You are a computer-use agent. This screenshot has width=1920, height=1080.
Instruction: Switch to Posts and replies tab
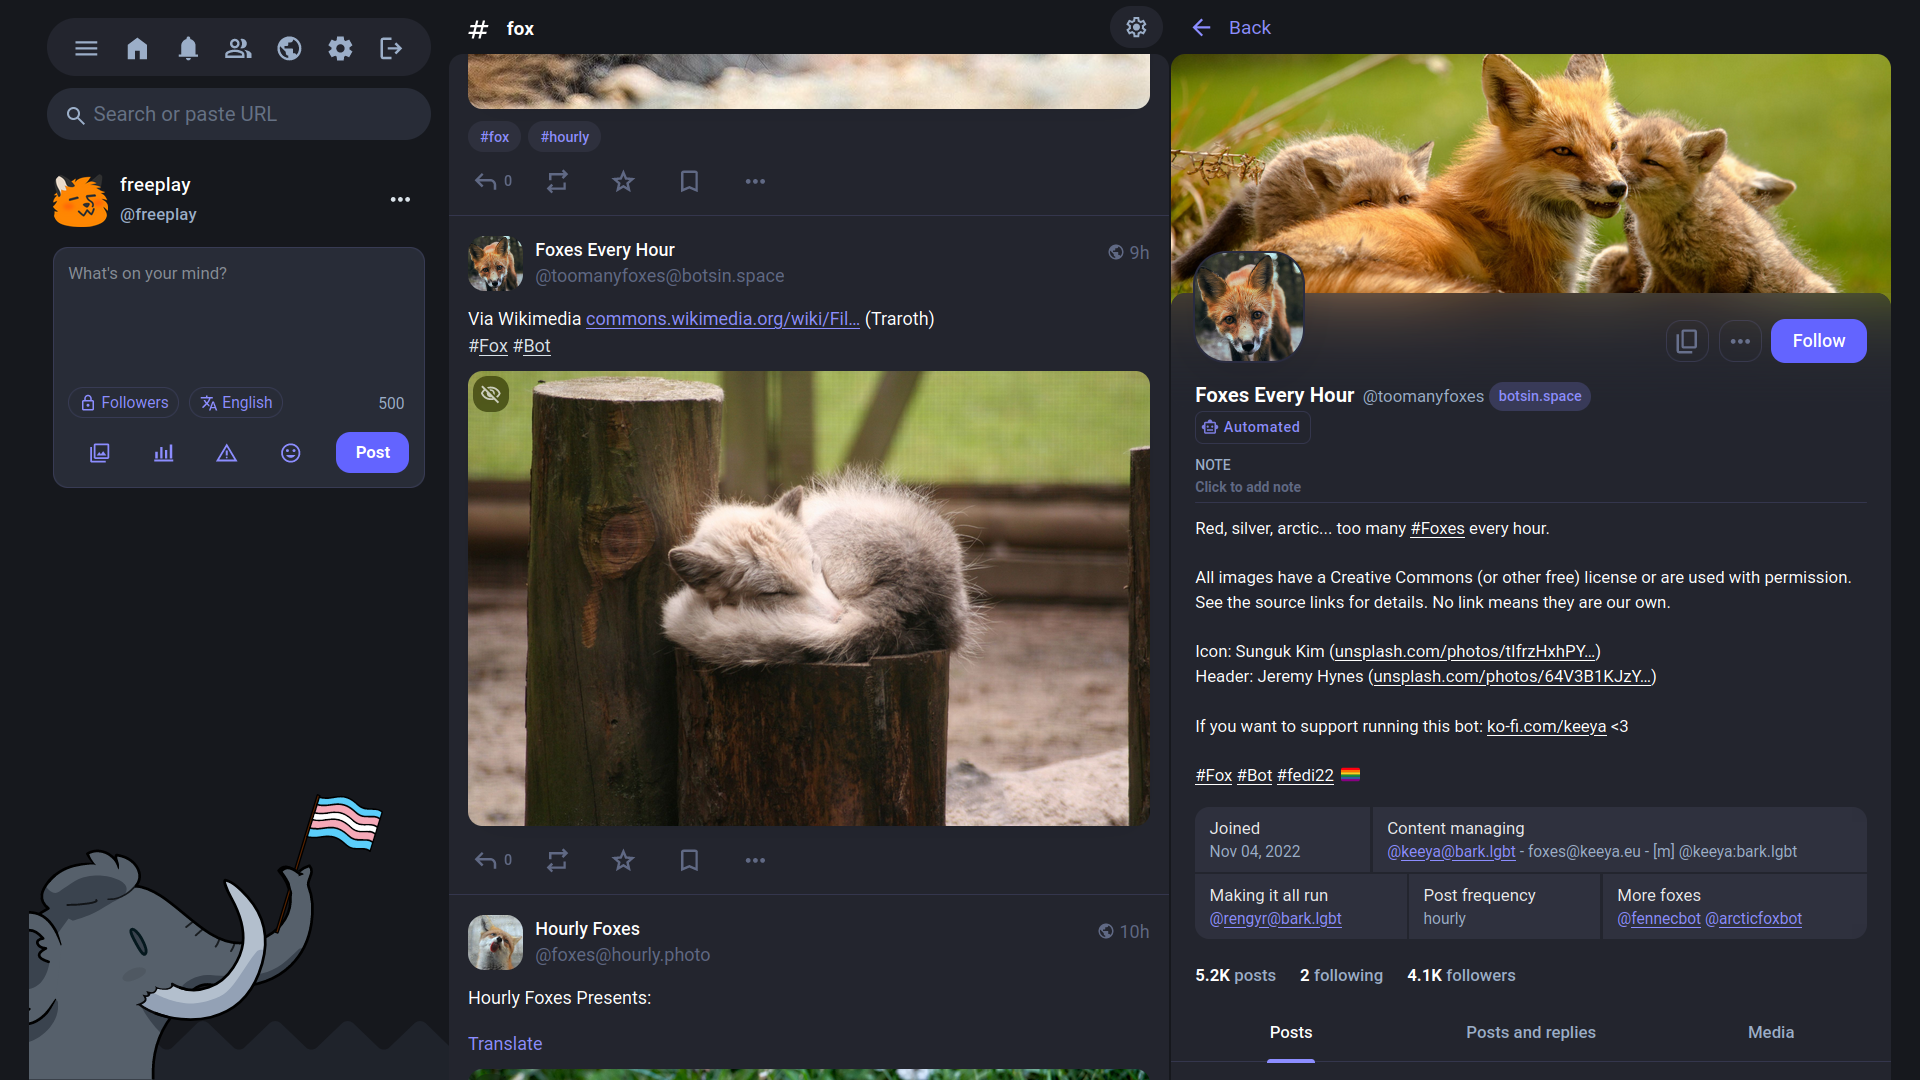[1530, 1032]
